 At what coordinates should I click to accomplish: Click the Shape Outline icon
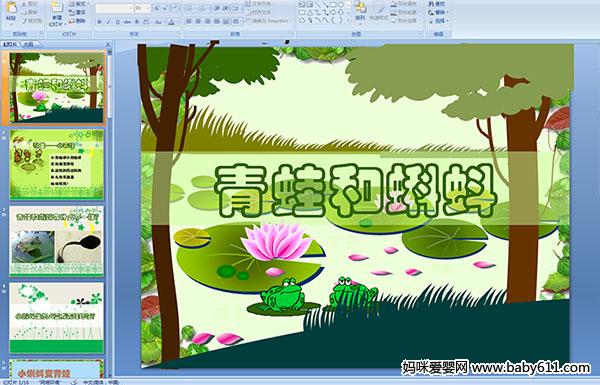point(394,12)
